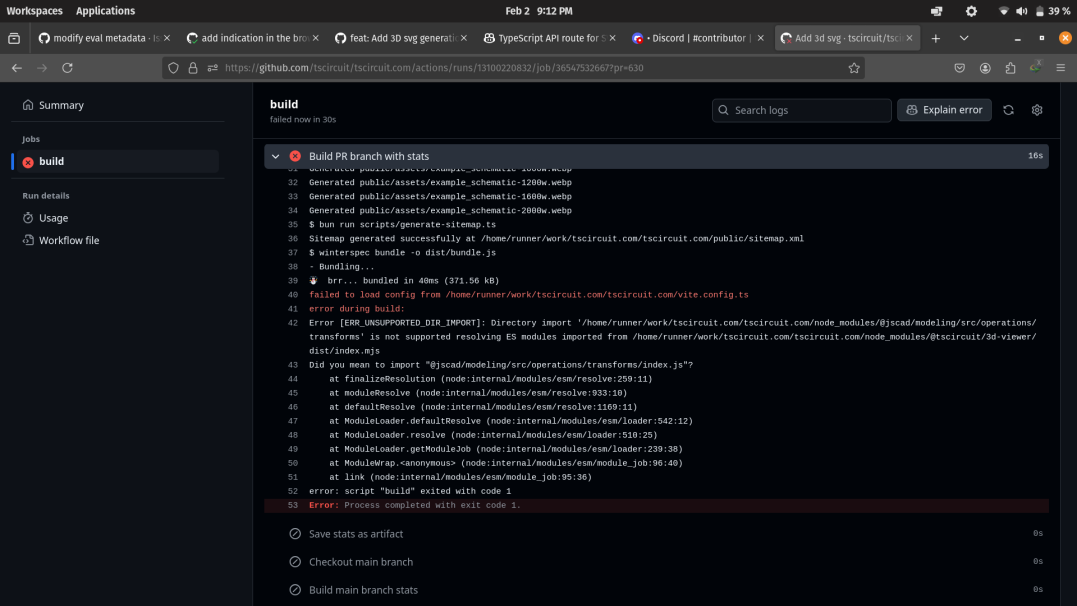Open the list all tabs dropdown

pyautogui.click(x=964, y=38)
